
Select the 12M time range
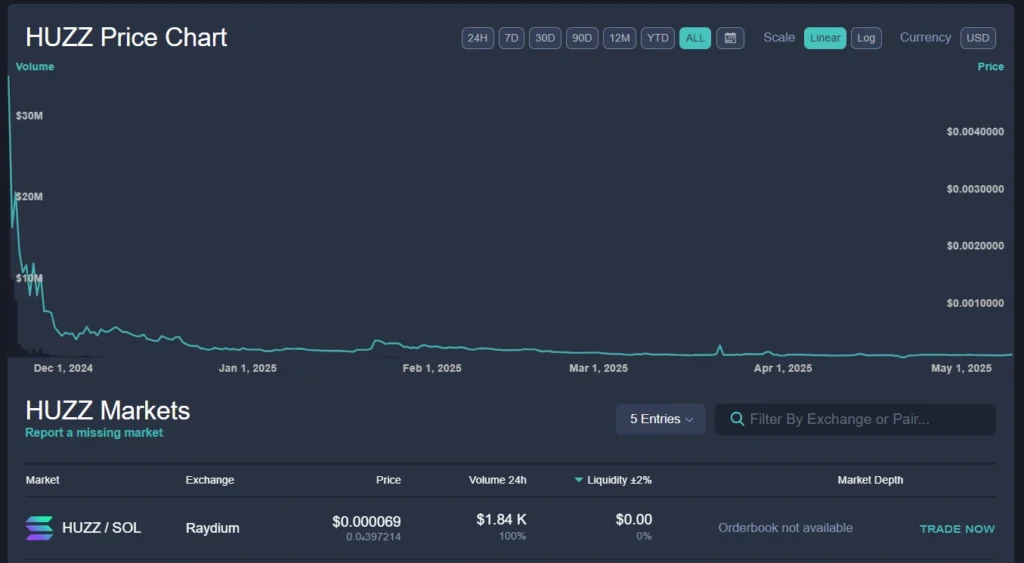(x=619, y=38)
